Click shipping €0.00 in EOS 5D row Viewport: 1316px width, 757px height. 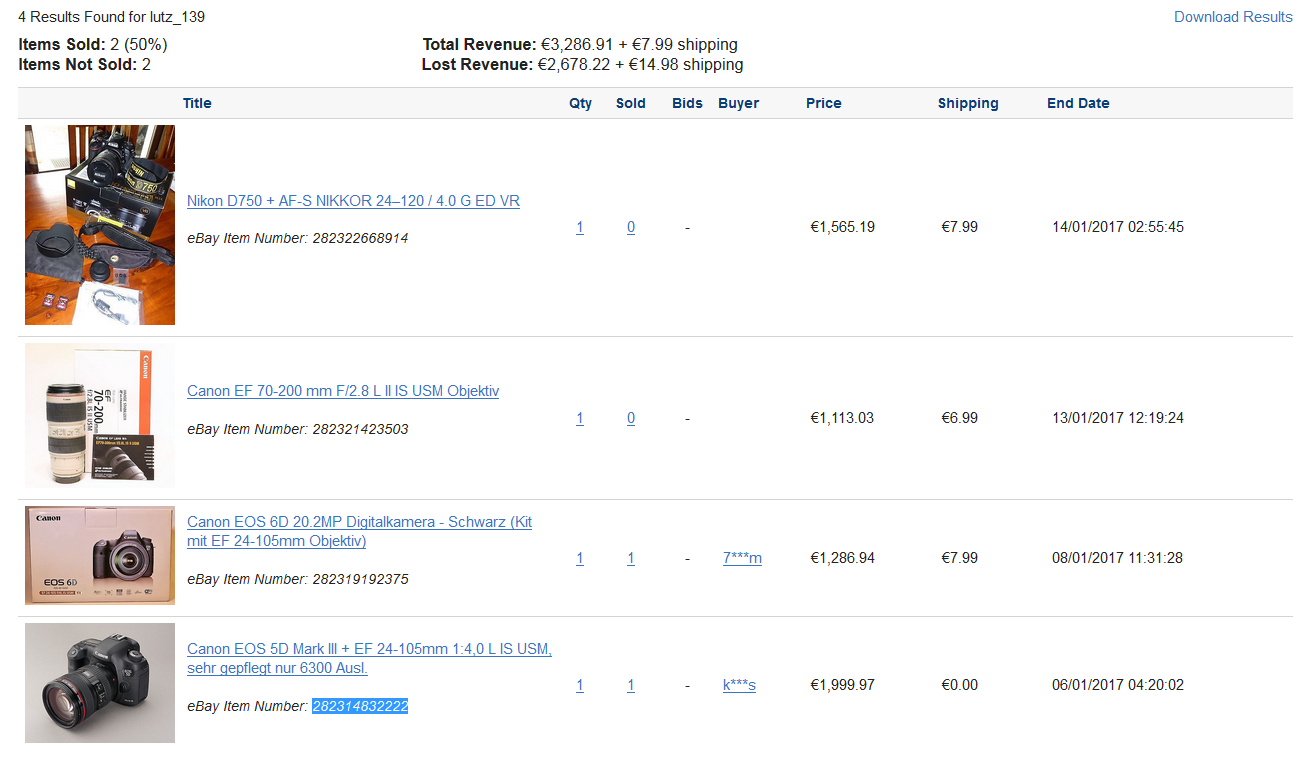point(960,685)
